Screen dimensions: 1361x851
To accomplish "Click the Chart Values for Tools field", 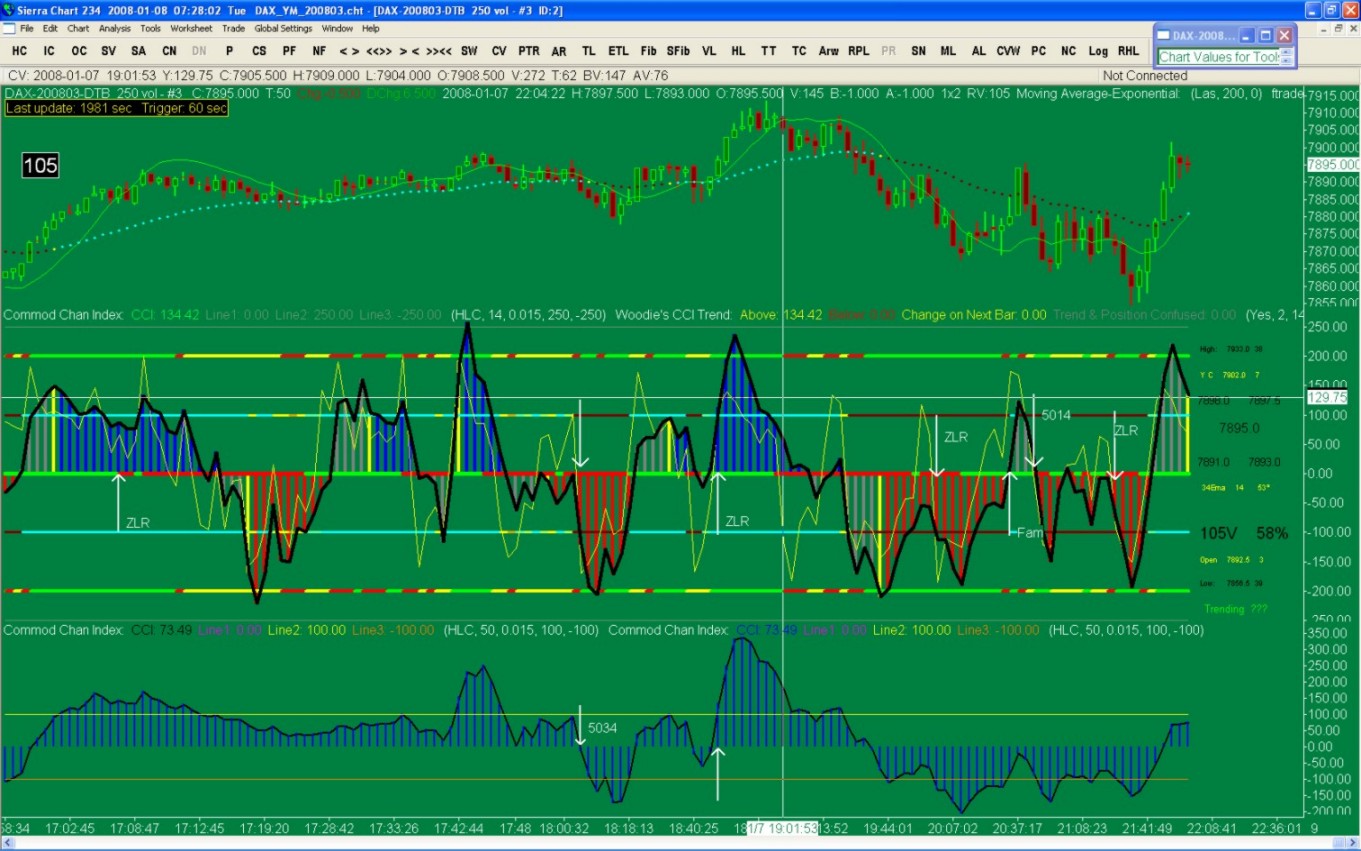I will [x=1219, y=57].
